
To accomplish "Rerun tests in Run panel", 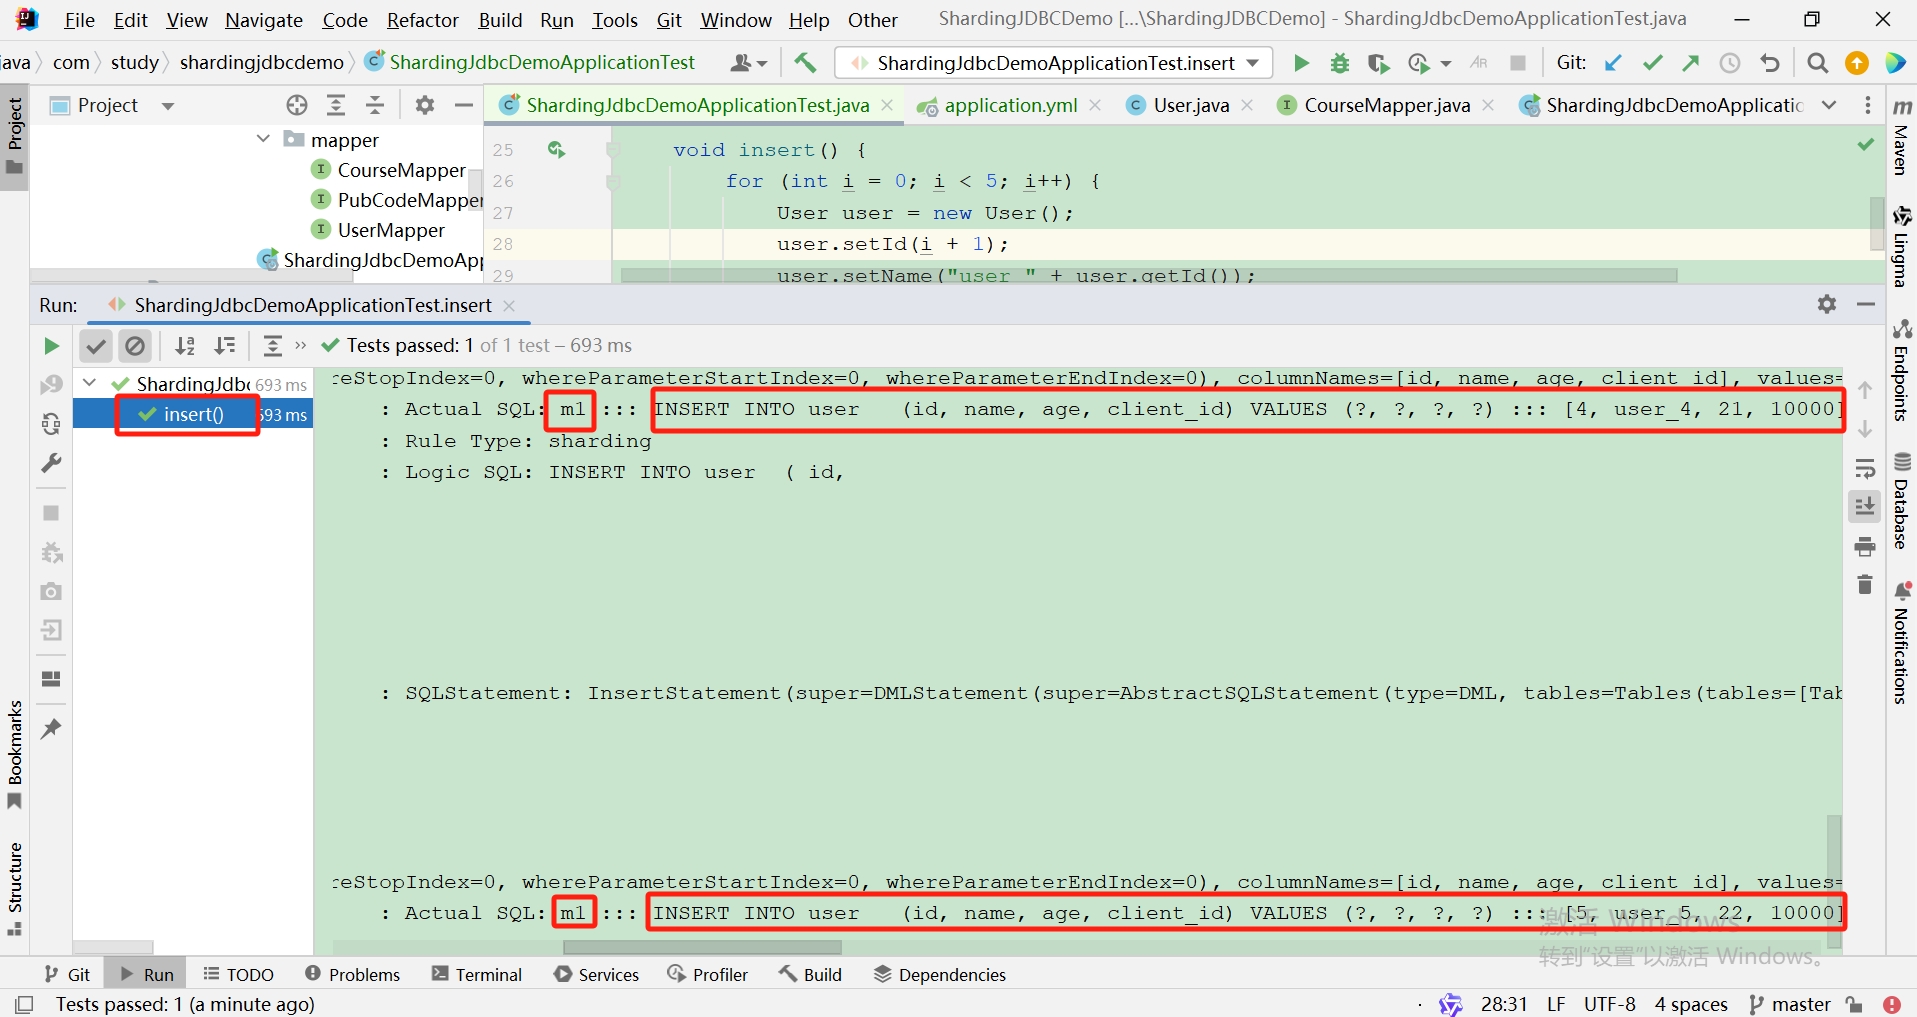I will coord(51,346).
